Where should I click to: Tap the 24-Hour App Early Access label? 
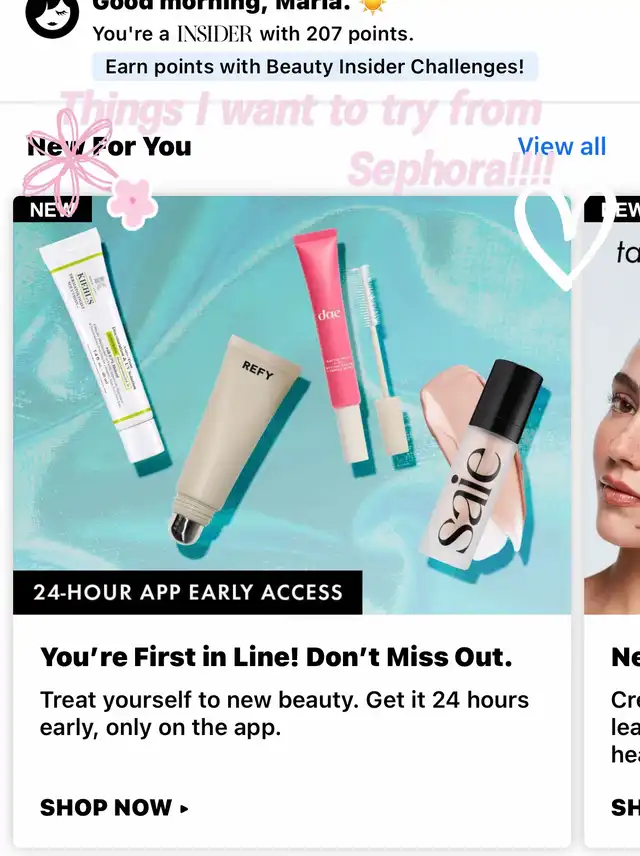point(188,592)
